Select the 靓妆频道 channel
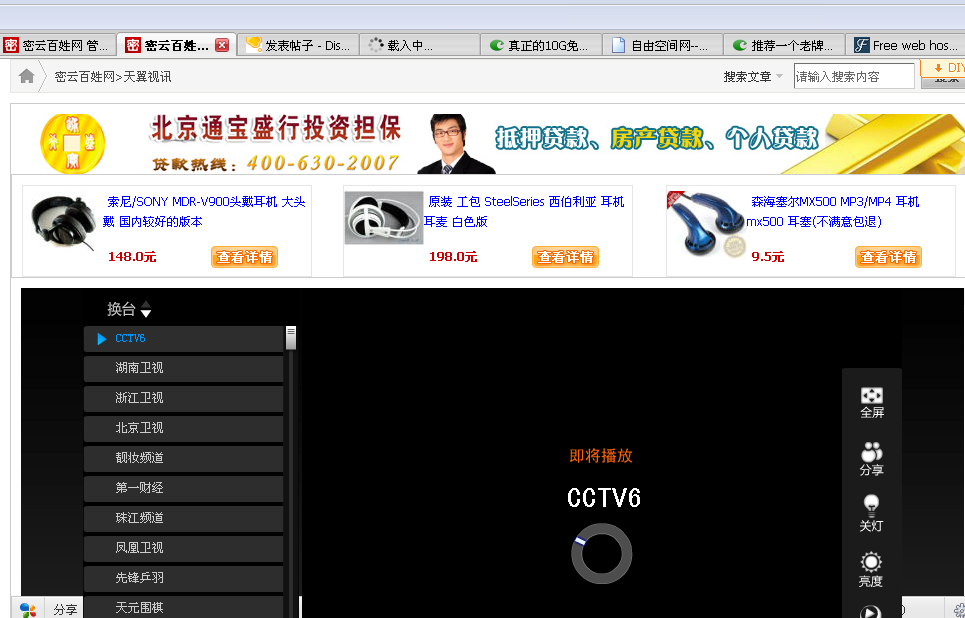The image size is (965, 618). (183, 458)
